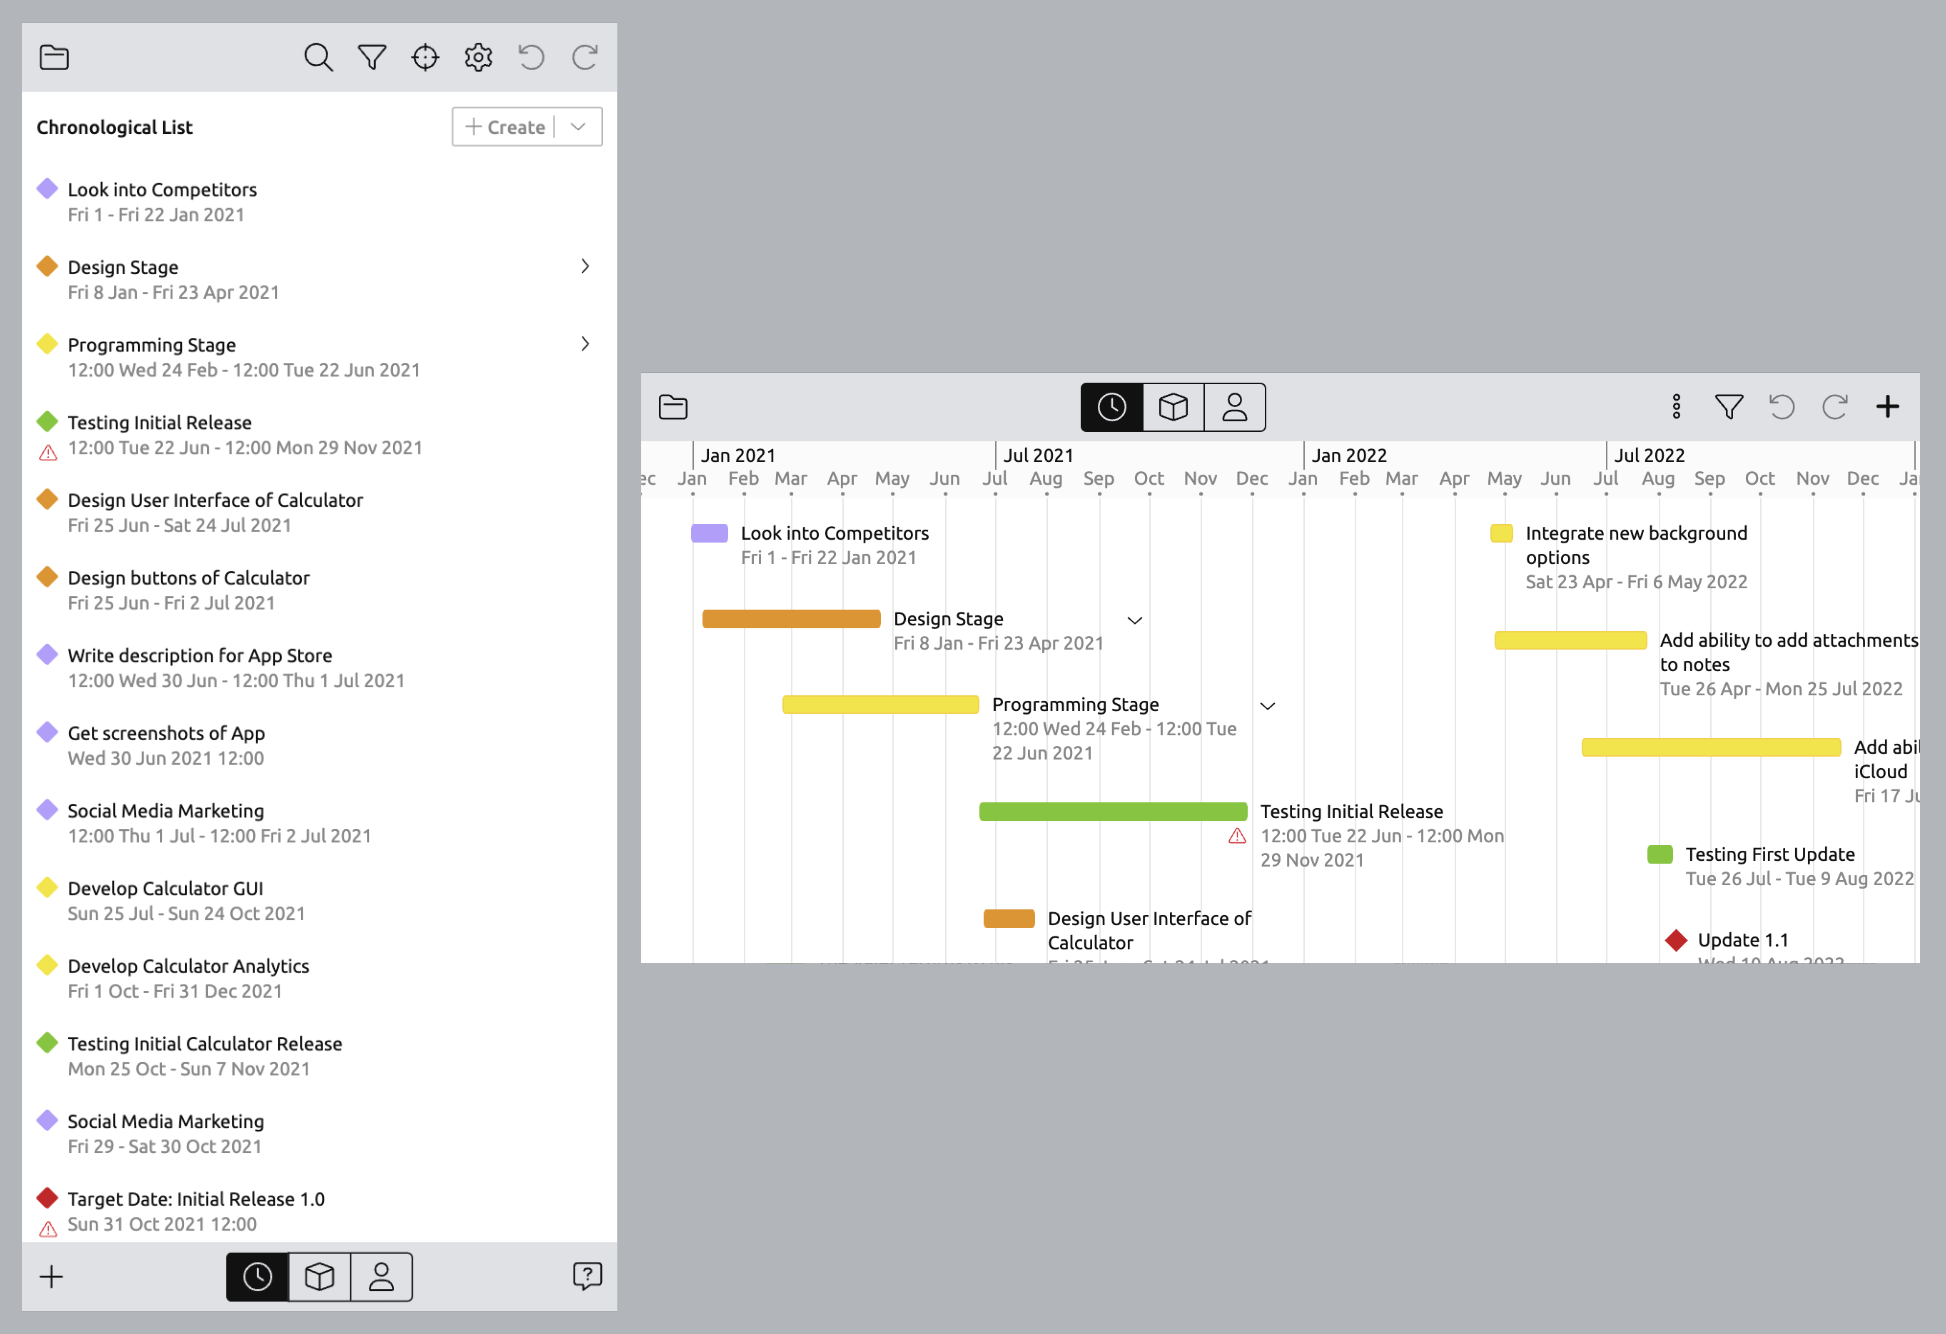Viewport: 1946px width, 1334px height.
Task: Select the clock view in the timeline toolbar
Action: tap(1112, 407)
